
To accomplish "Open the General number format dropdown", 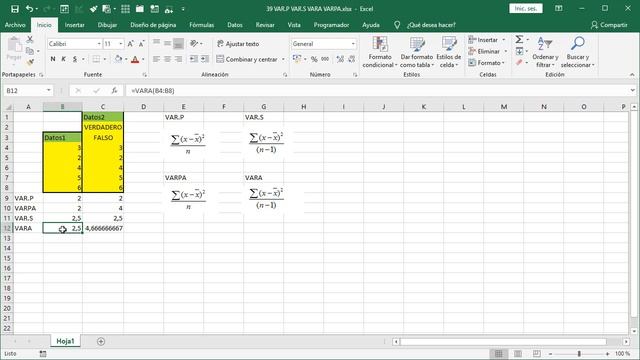I will click(353, 44).
